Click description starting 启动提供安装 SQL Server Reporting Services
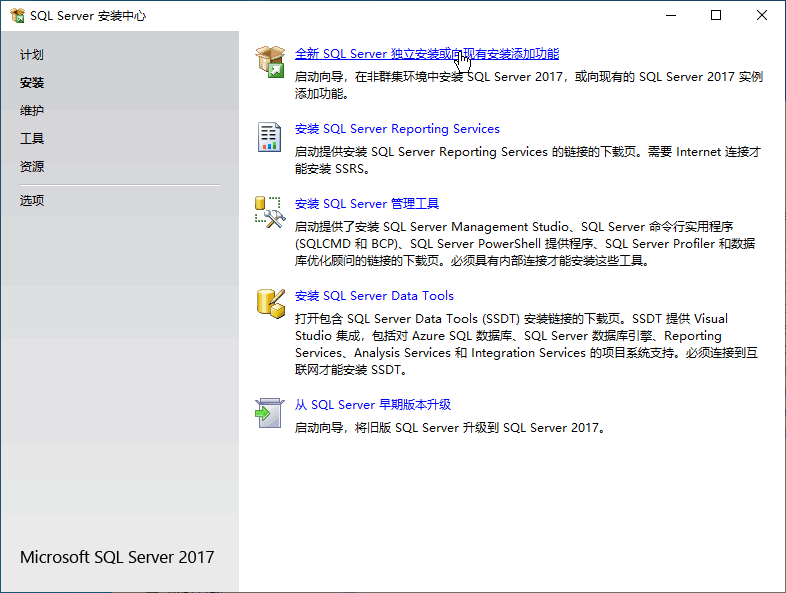The image size is (786, 593). (528, 160)
